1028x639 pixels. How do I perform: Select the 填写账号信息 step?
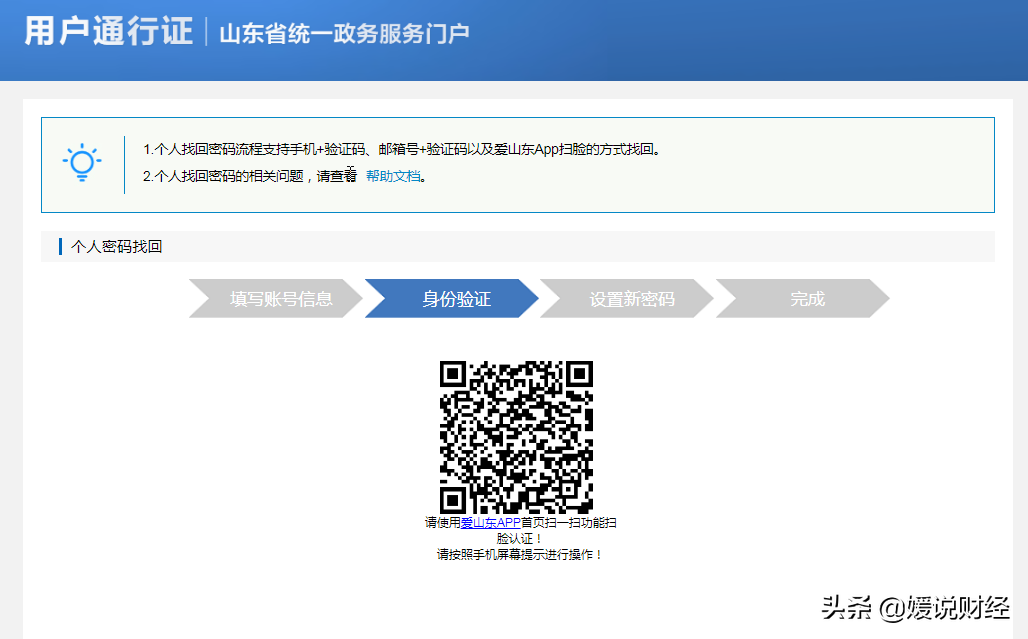pos(275,299)
